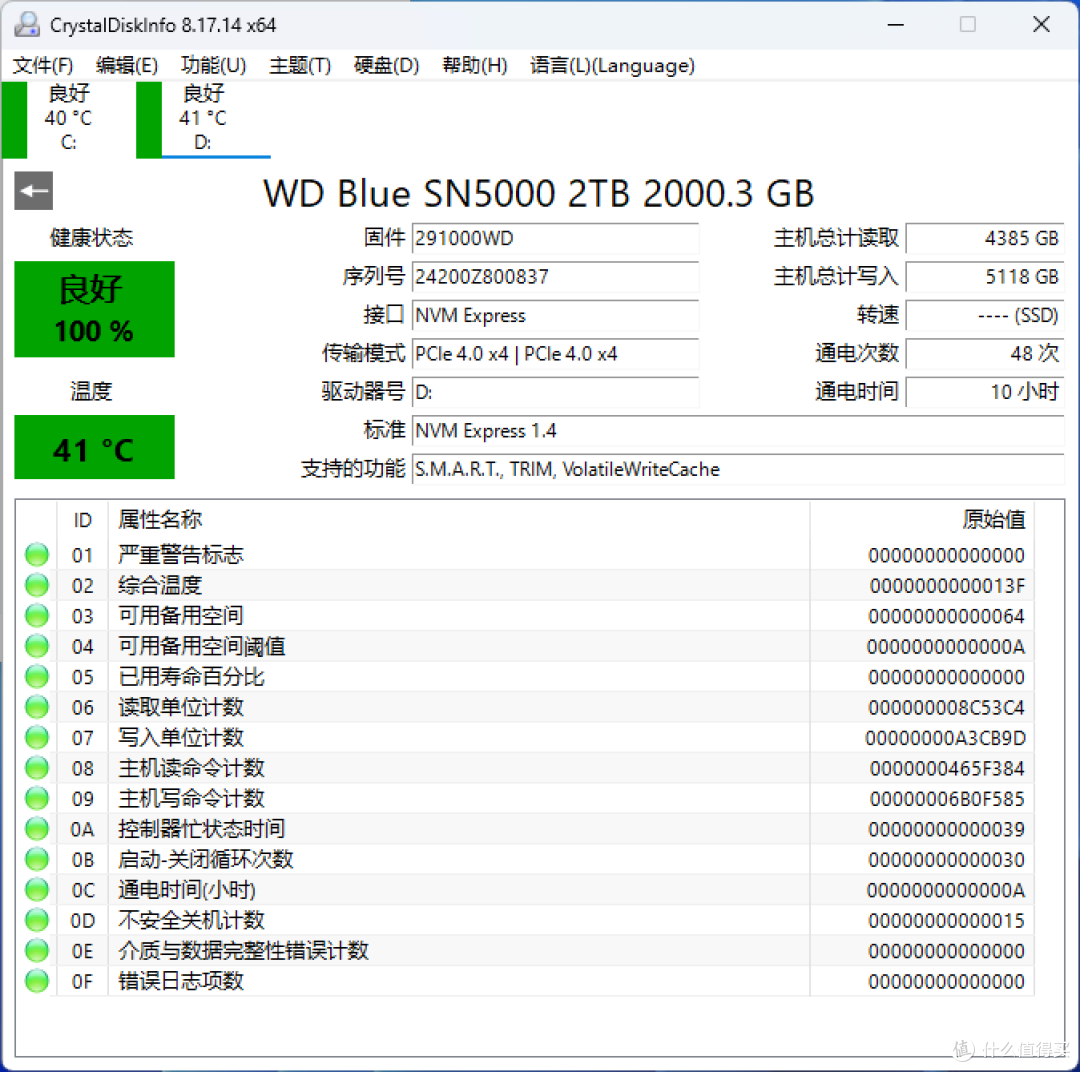Click the green 良好 100% health status panel

[x=94, y=309]
